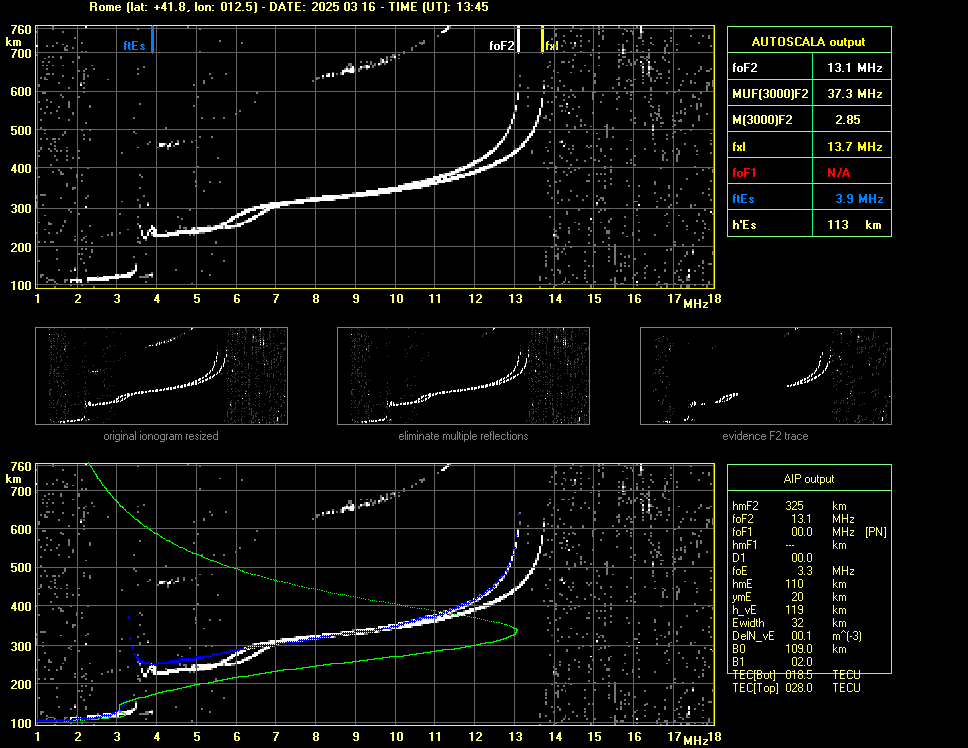Click the TEC[Bot] 018.5 TECU row

796,675
